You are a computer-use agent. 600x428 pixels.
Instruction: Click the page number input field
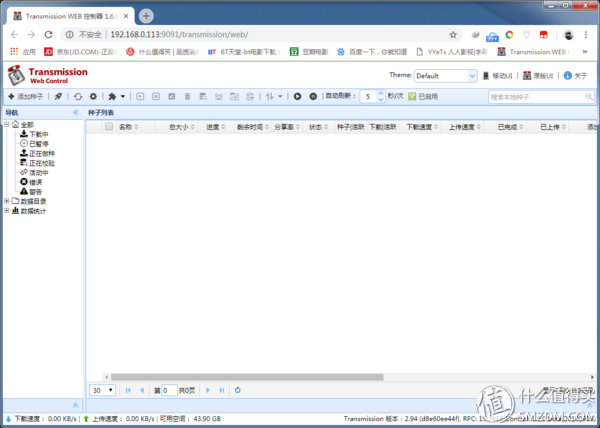[169, 390]
